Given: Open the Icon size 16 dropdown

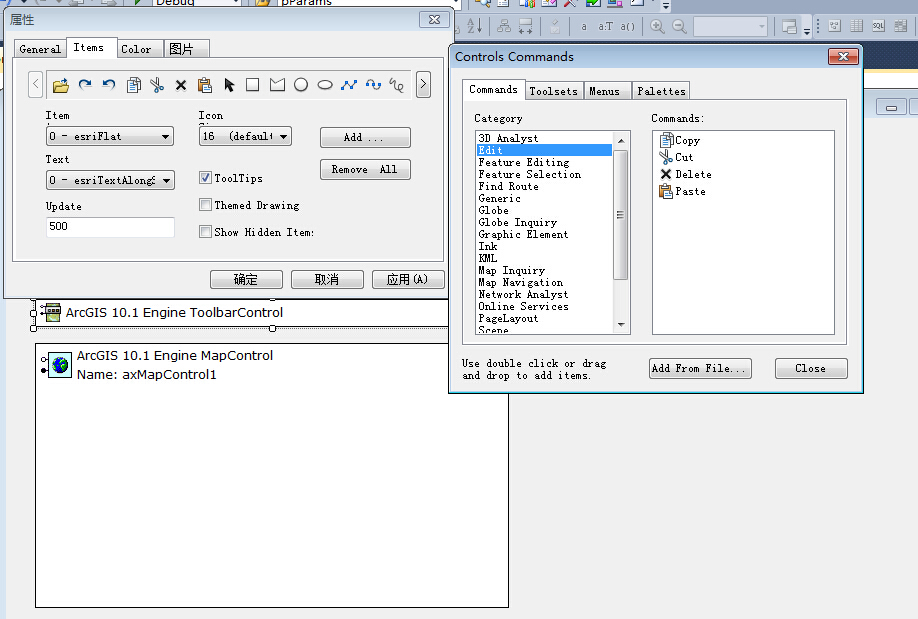Looking at the screenshot, I should point(245,136).
